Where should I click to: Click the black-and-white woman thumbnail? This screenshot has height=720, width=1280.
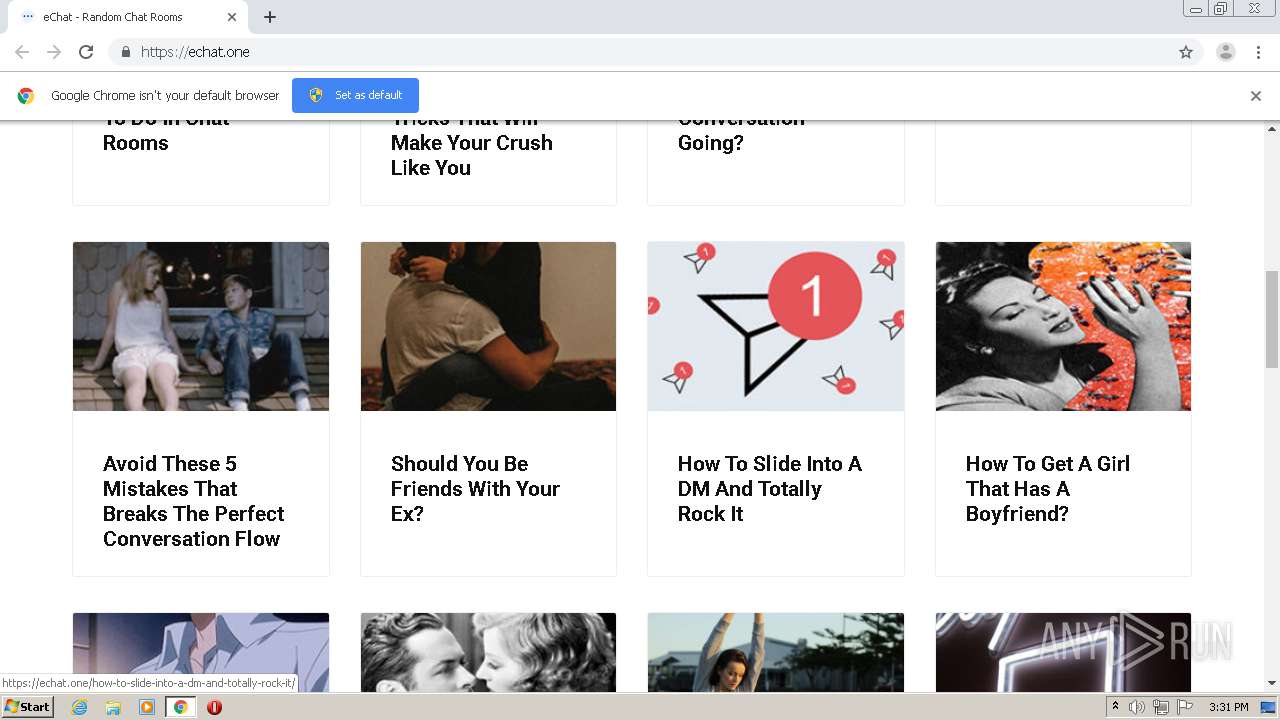pyautogui.click(x=1063, y=326)
